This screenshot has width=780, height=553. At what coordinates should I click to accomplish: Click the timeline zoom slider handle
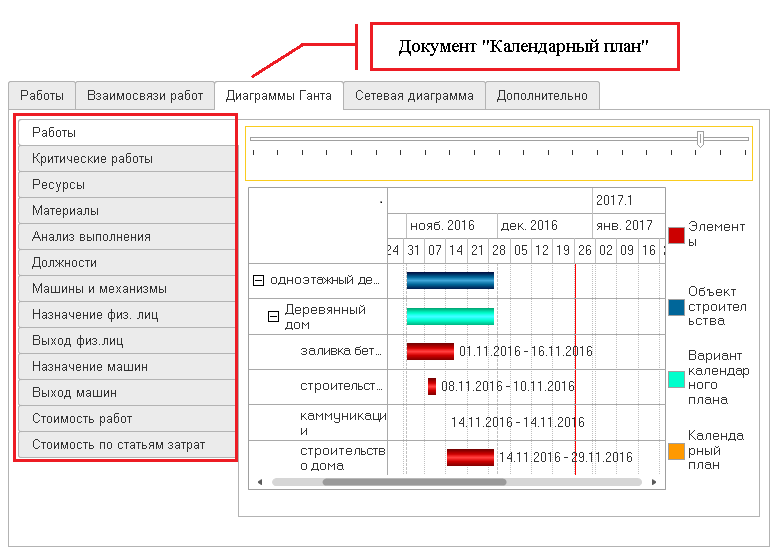[x=700, y=139]
